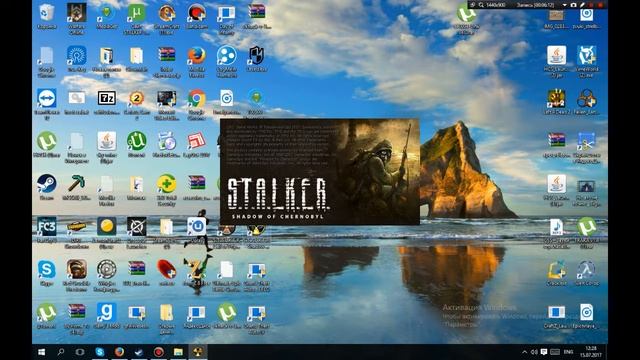
Task: Open File Explorer from the taskbar
Action: pos(178,352)
